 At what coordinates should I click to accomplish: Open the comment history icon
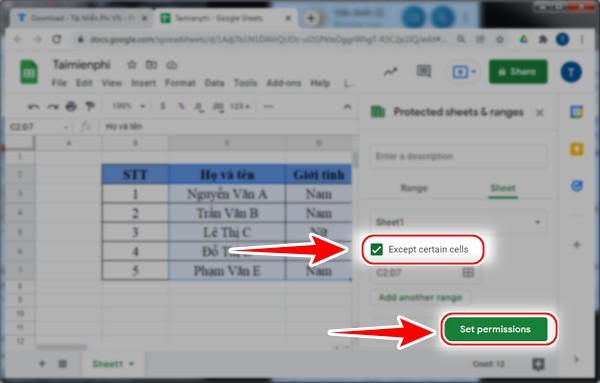(x=424, y=71)
